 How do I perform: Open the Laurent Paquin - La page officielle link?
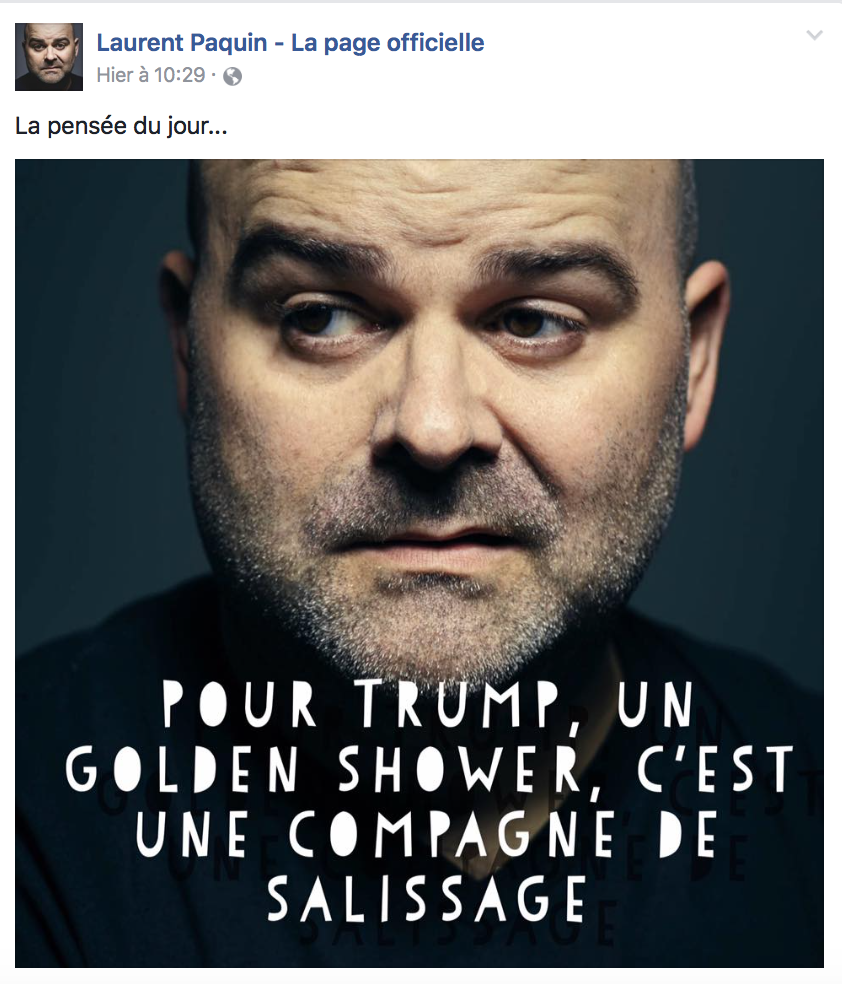pos(290,43)
